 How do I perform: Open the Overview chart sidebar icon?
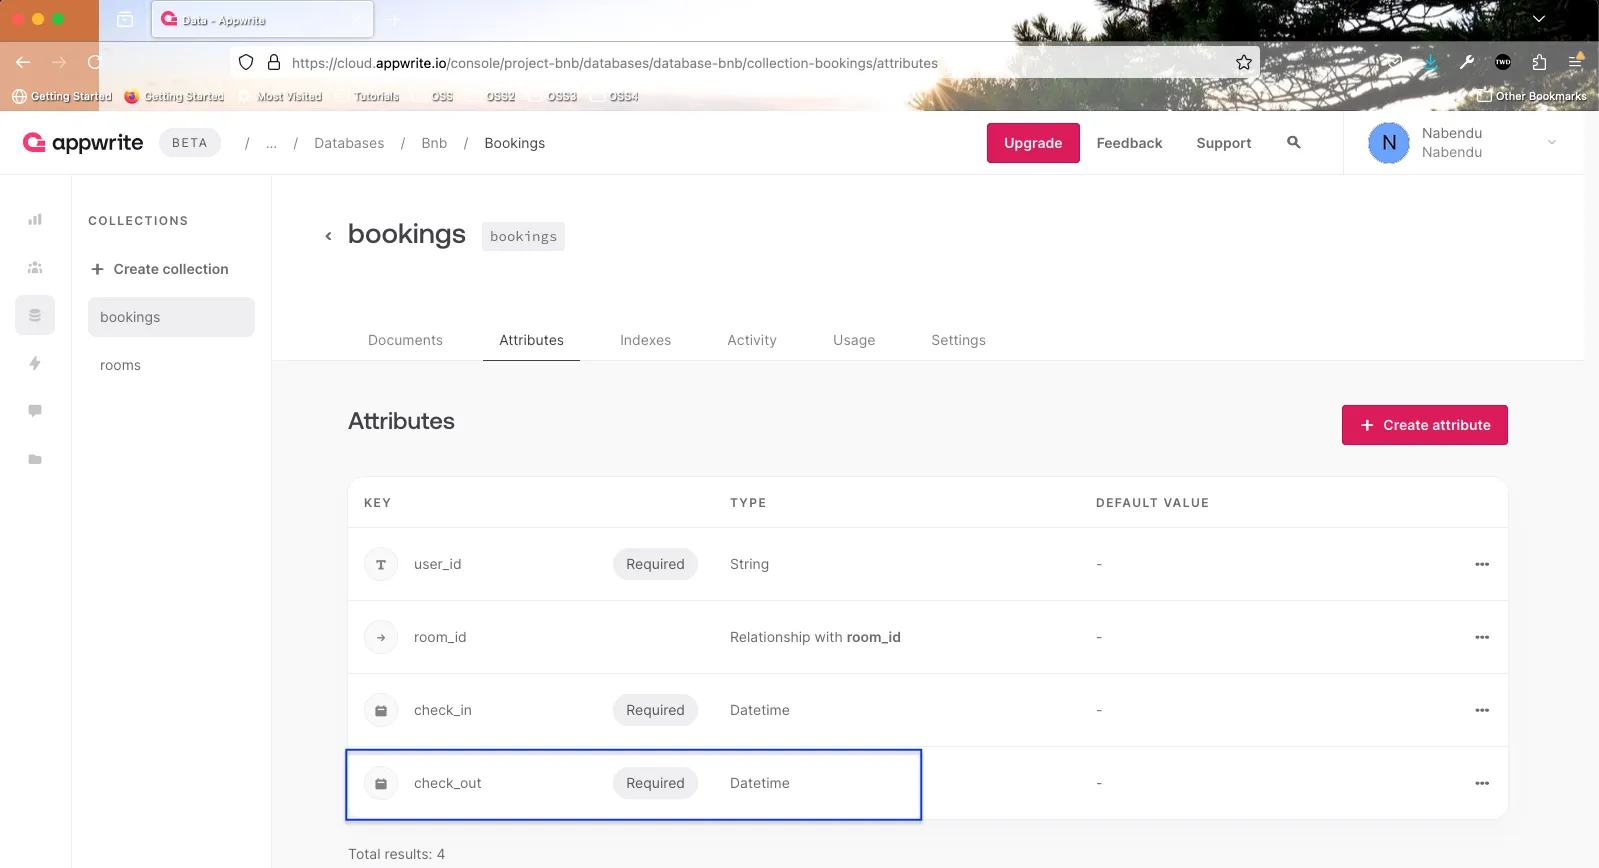[35, 219]
